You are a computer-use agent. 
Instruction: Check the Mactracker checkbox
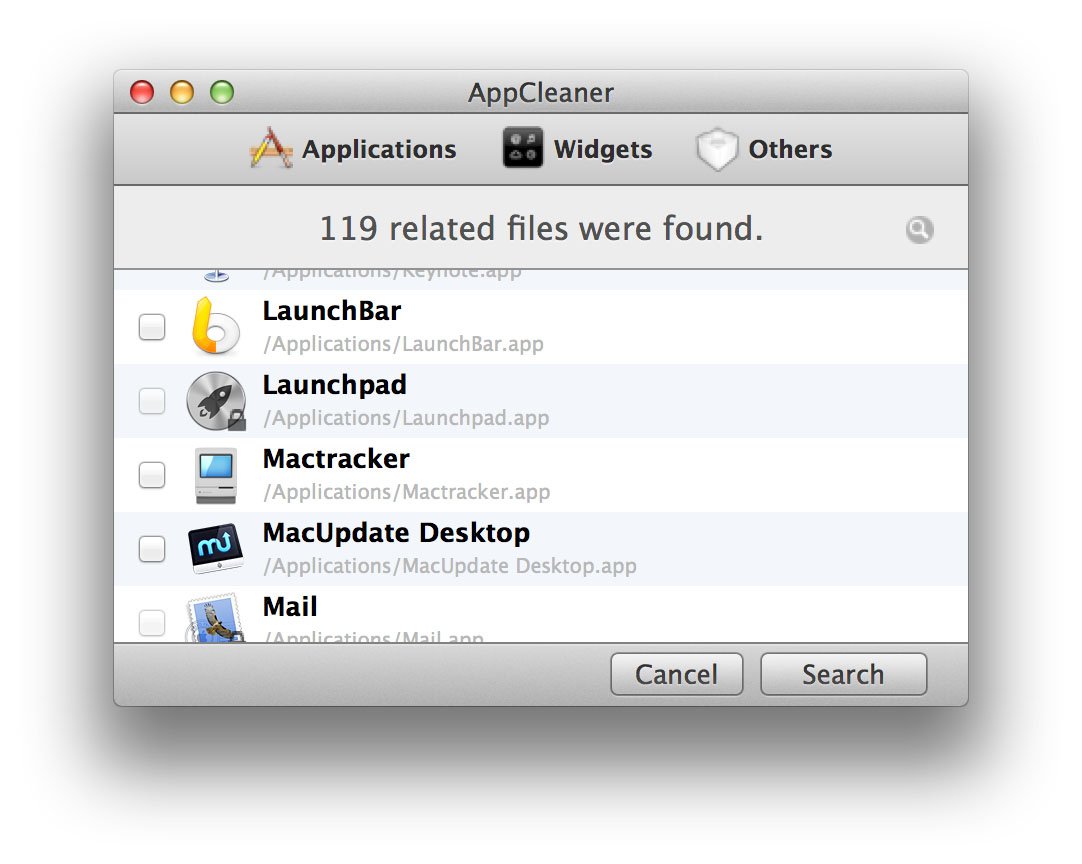[152, 475]
